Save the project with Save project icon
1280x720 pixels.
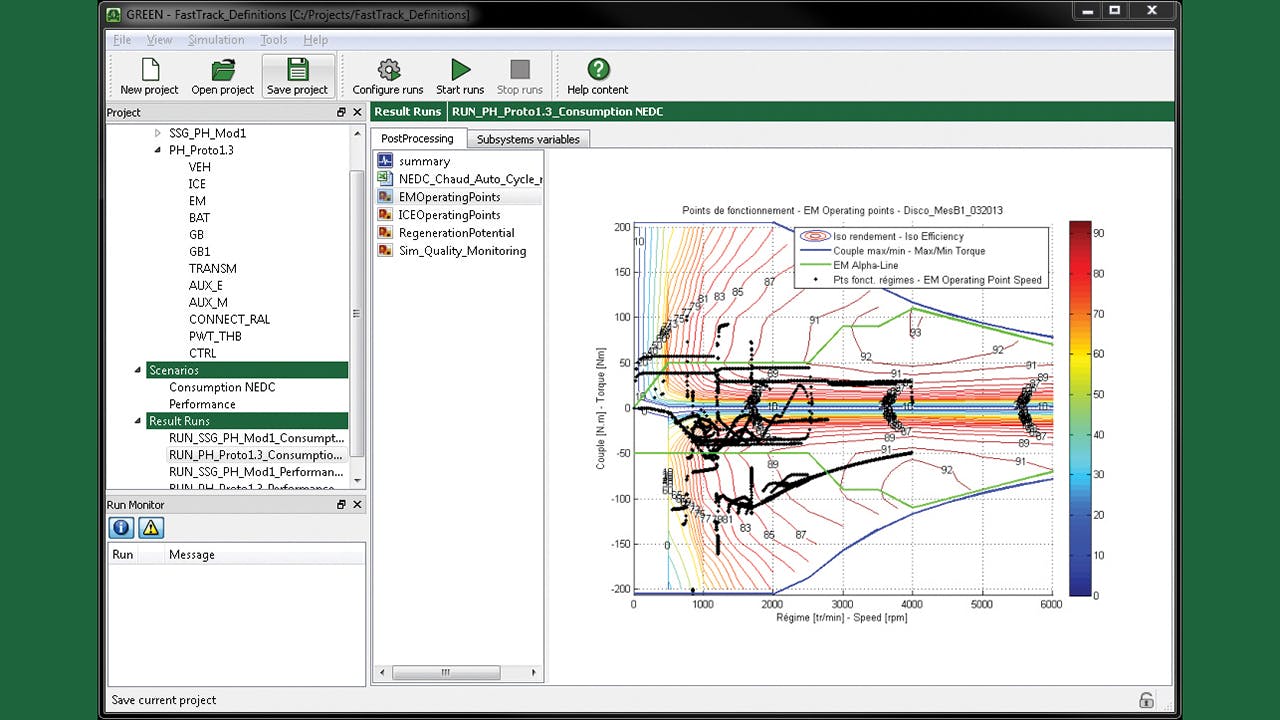[297, 69]
